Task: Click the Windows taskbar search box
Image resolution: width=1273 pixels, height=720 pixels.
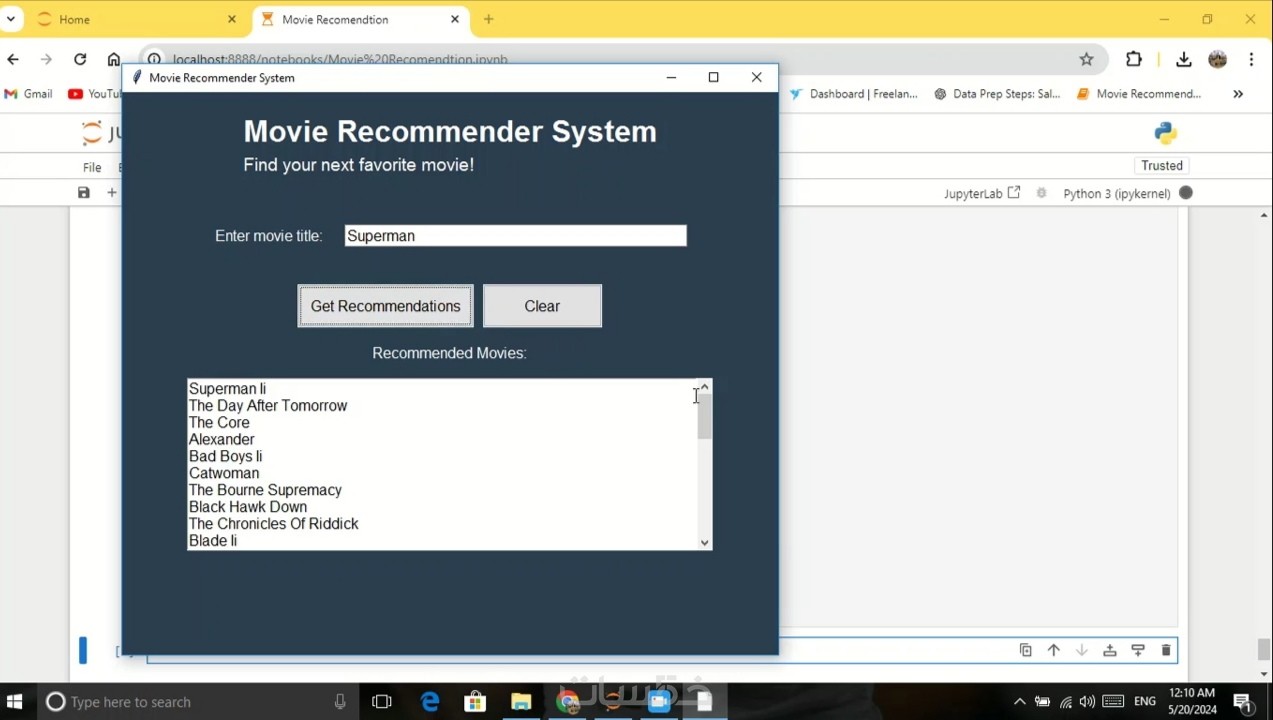Action: pyautogui.click(x=197, y=702)
